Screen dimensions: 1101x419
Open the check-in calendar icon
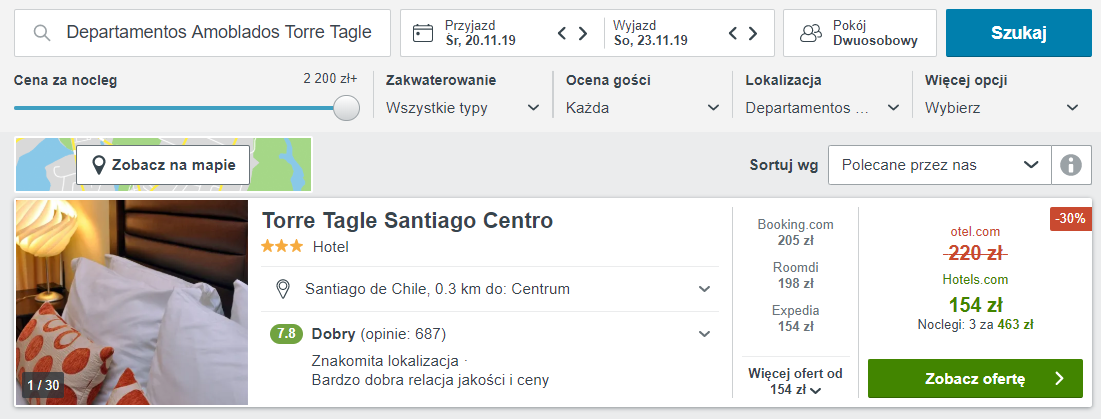point(423,33)
